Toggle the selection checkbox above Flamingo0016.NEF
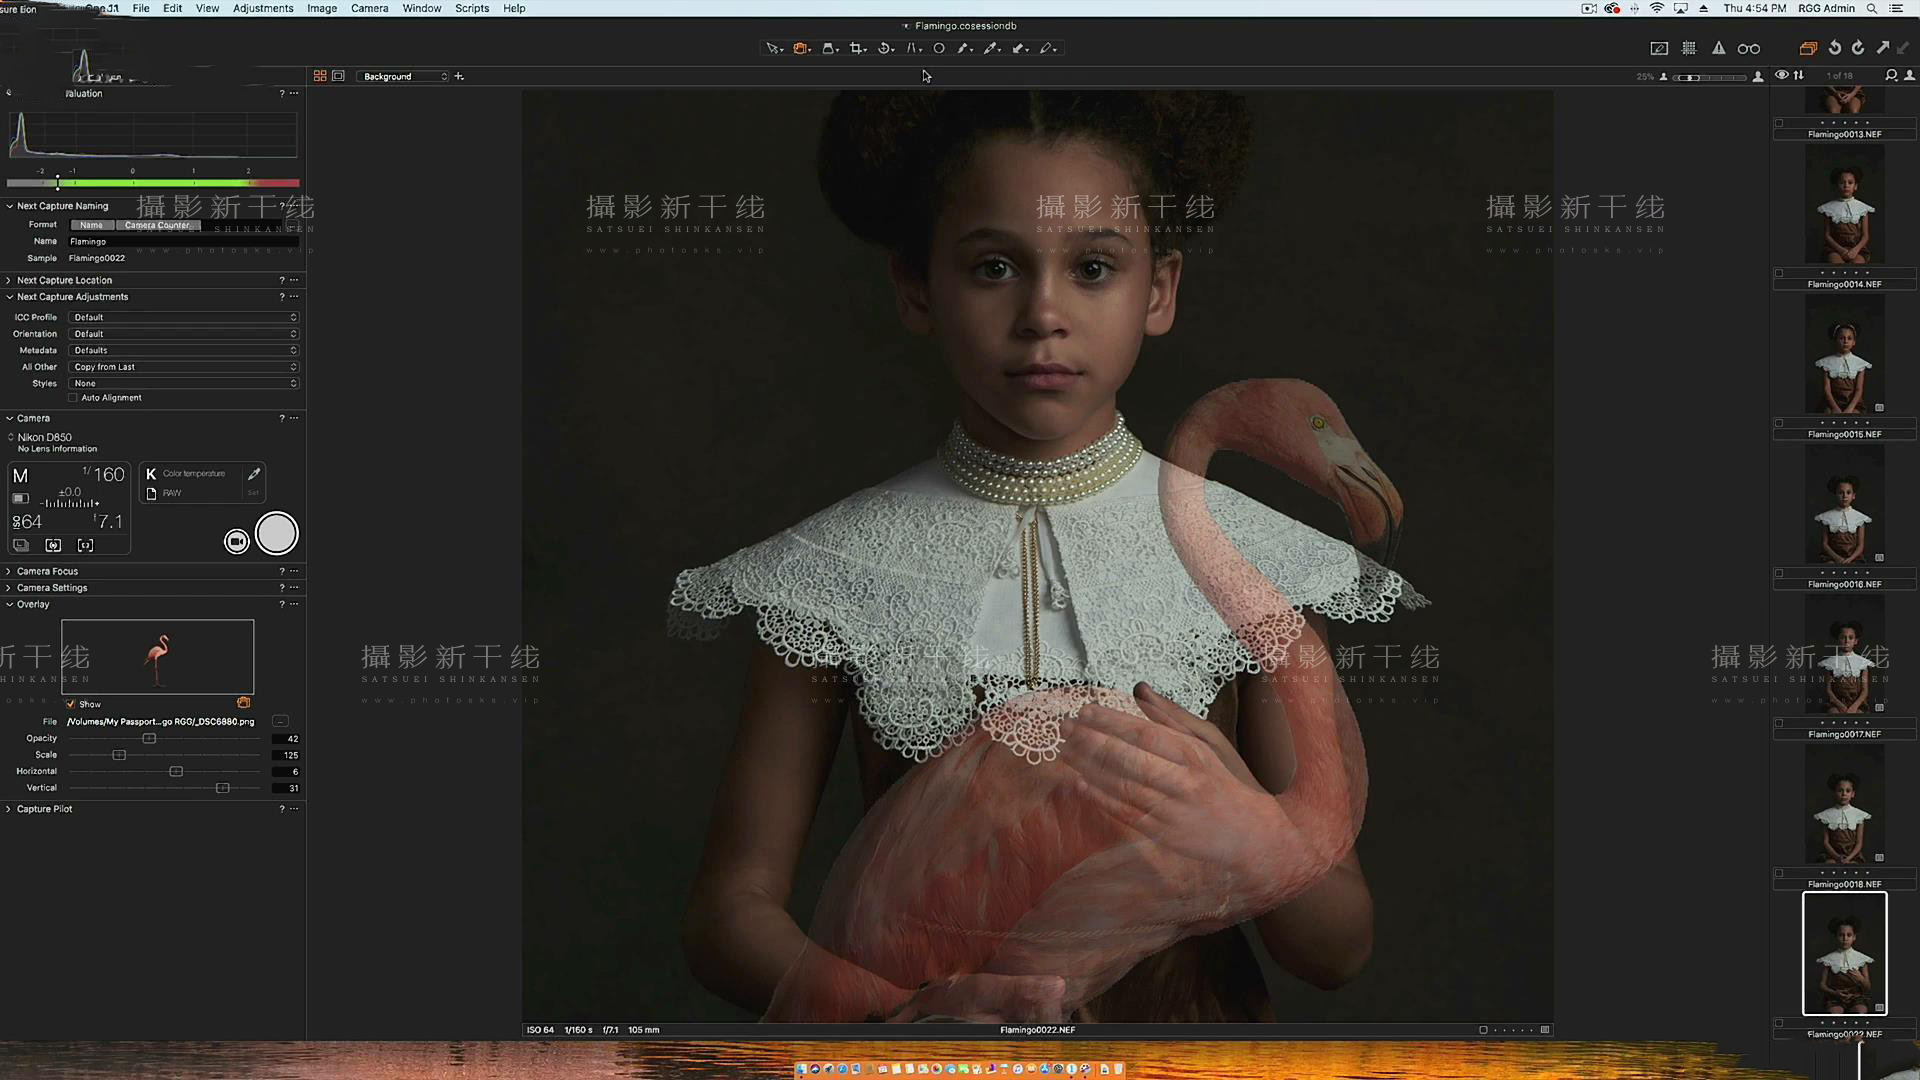 pos(1779,573)
